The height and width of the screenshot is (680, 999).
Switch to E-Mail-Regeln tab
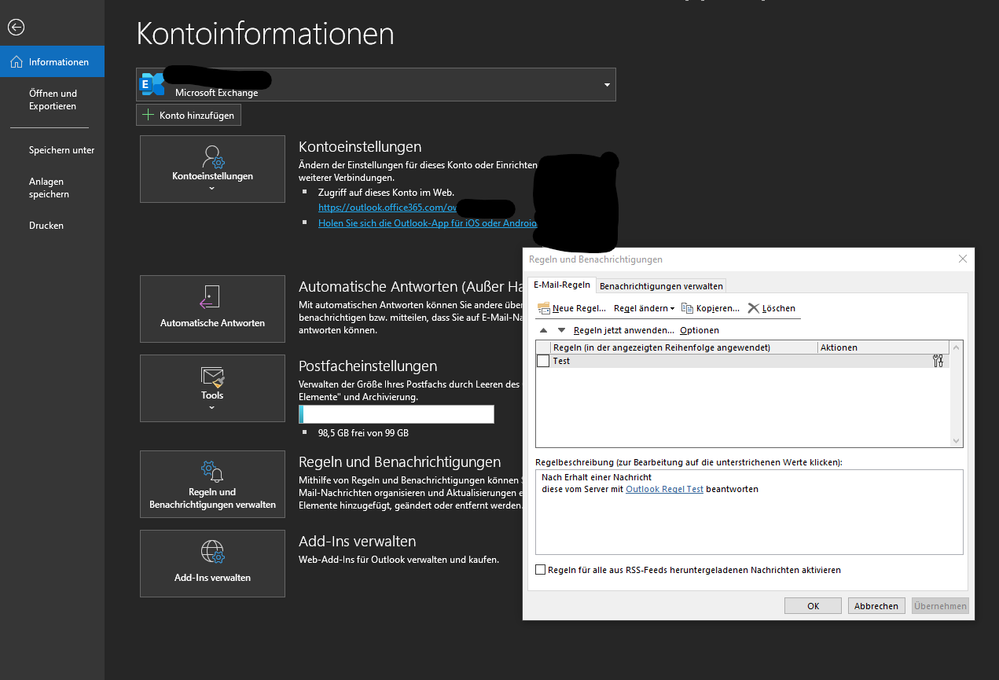[x=561, y=285]
